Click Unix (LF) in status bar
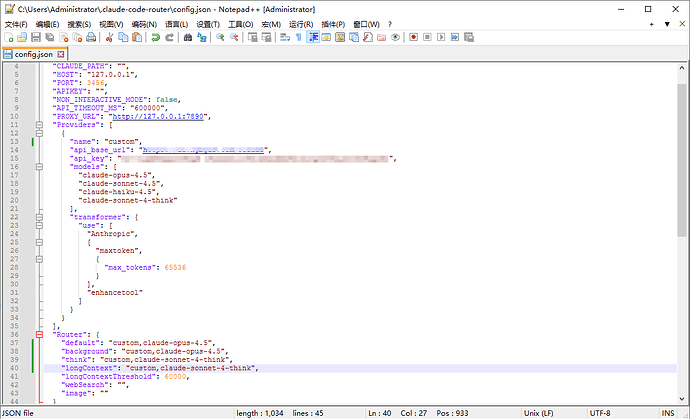690x419 pixels. (539, 413)
